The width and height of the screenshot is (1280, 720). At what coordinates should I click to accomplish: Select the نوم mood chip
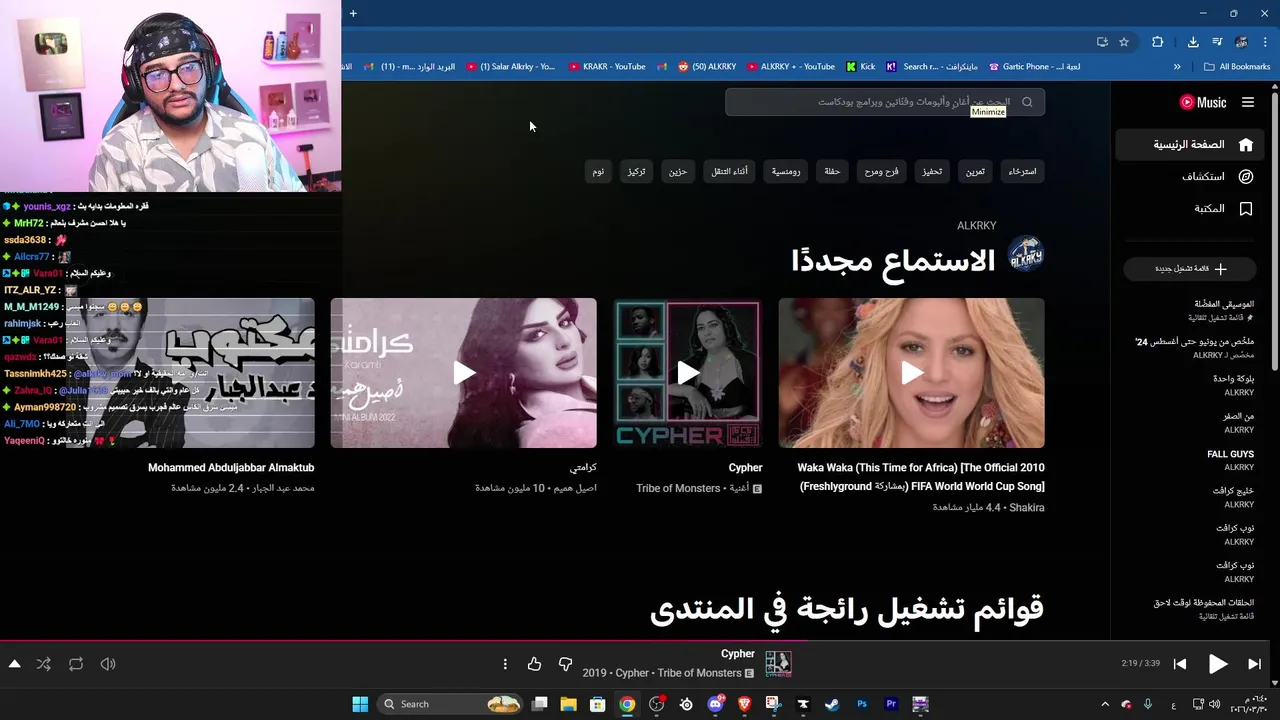point(598,171)
